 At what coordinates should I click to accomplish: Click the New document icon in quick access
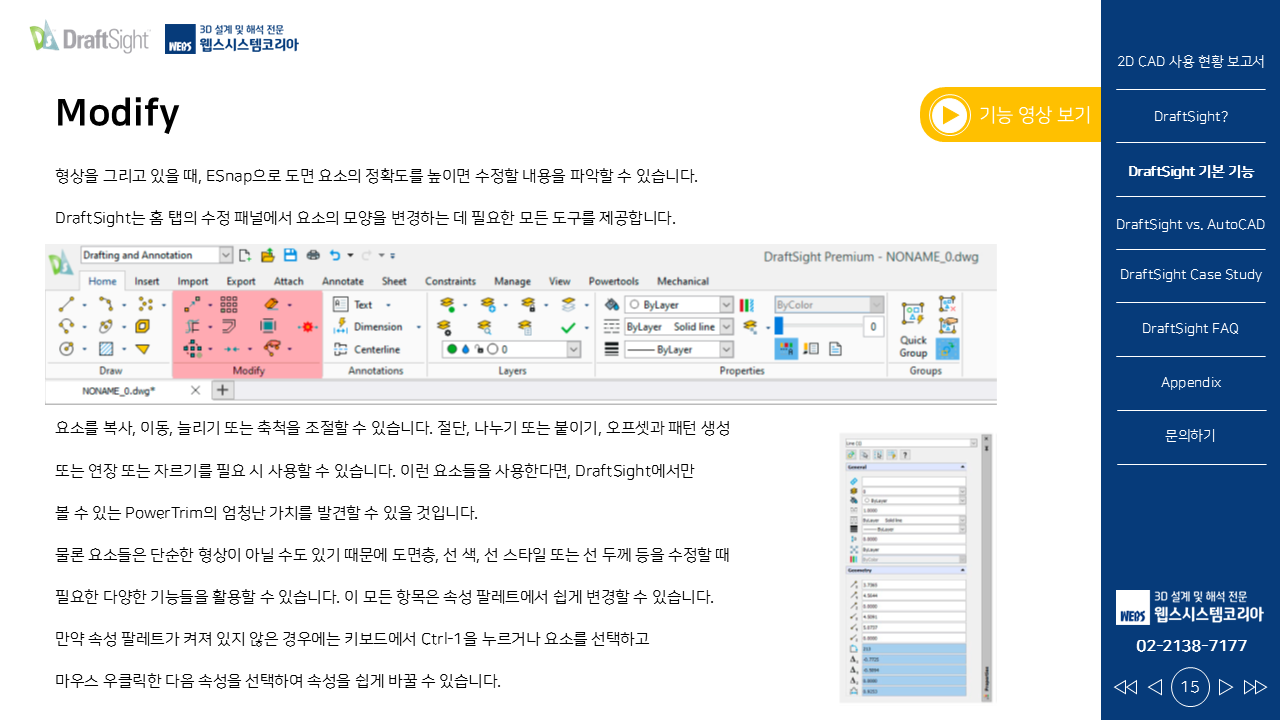244,256
